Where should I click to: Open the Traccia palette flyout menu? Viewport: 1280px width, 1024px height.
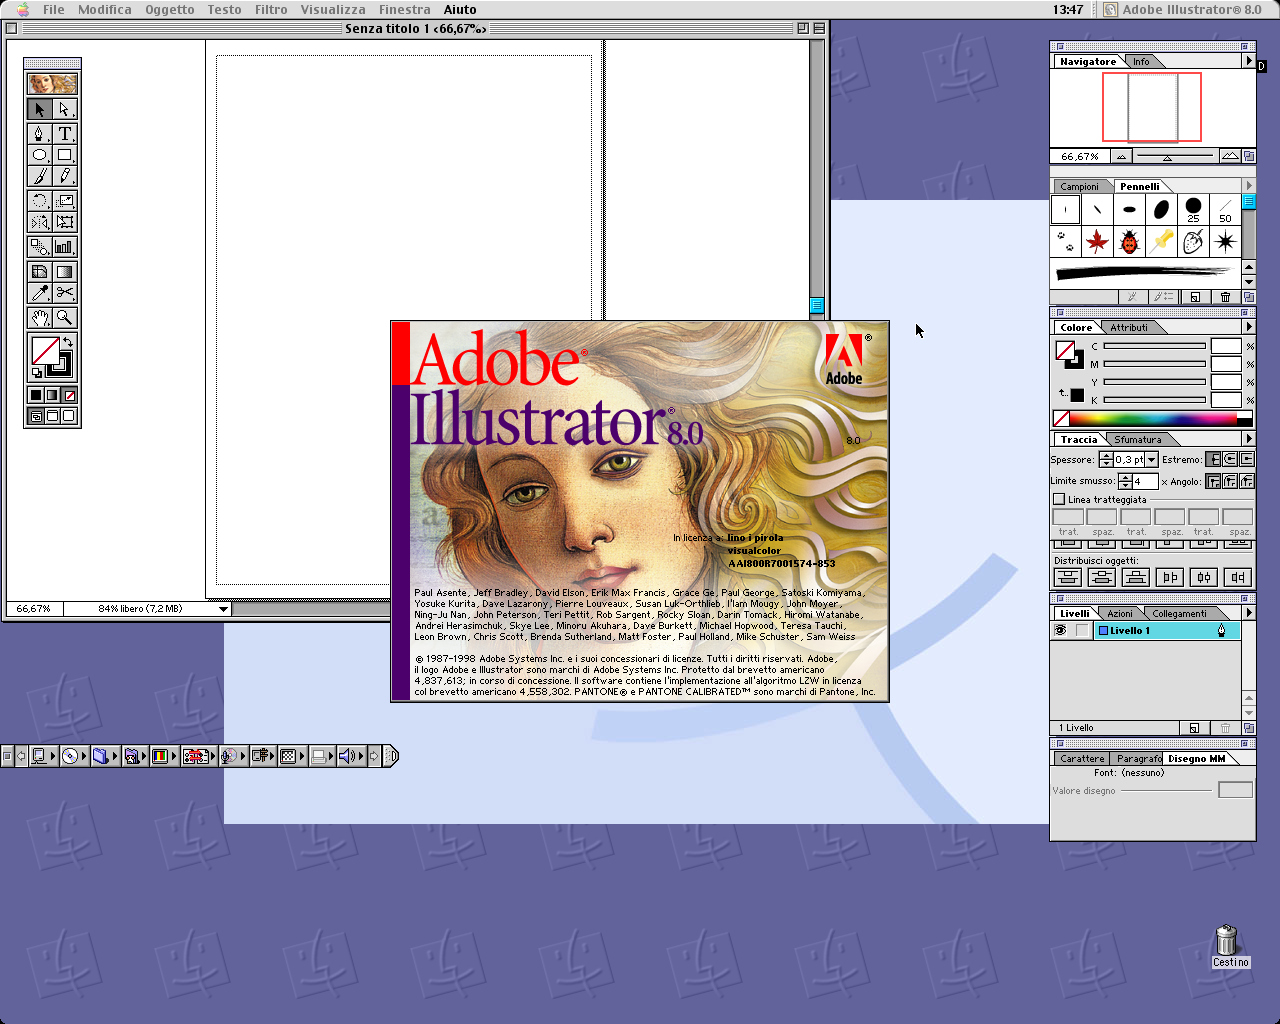(1248, 439)
